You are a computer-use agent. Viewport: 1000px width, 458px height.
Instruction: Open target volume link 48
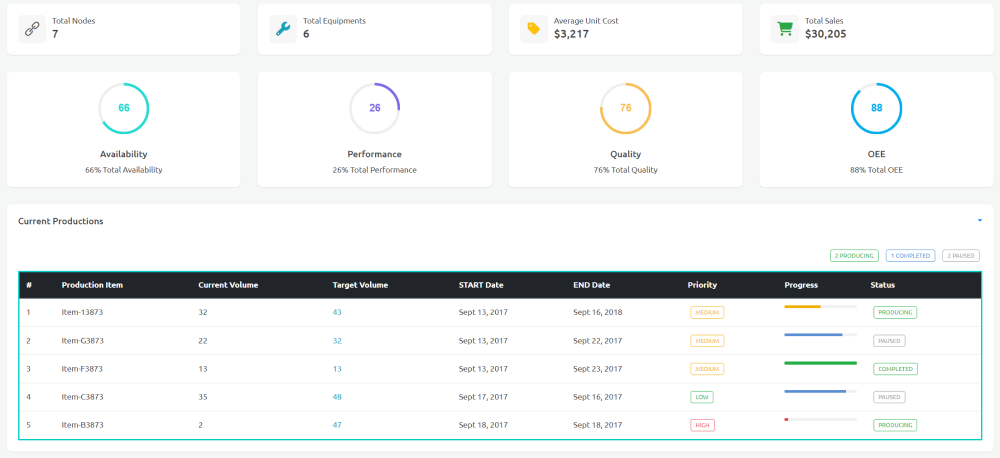click(x=337, y=397)
